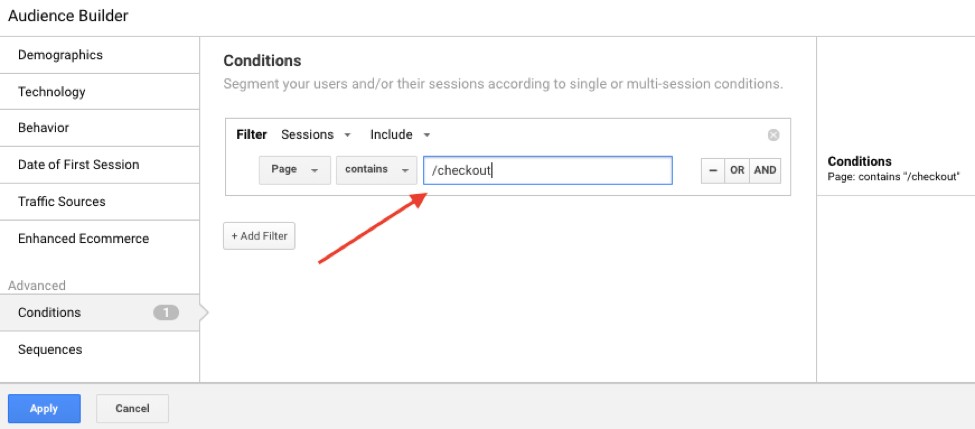975x429 pixels.
Task: Select the Demographics section
Action: [60, 55]
